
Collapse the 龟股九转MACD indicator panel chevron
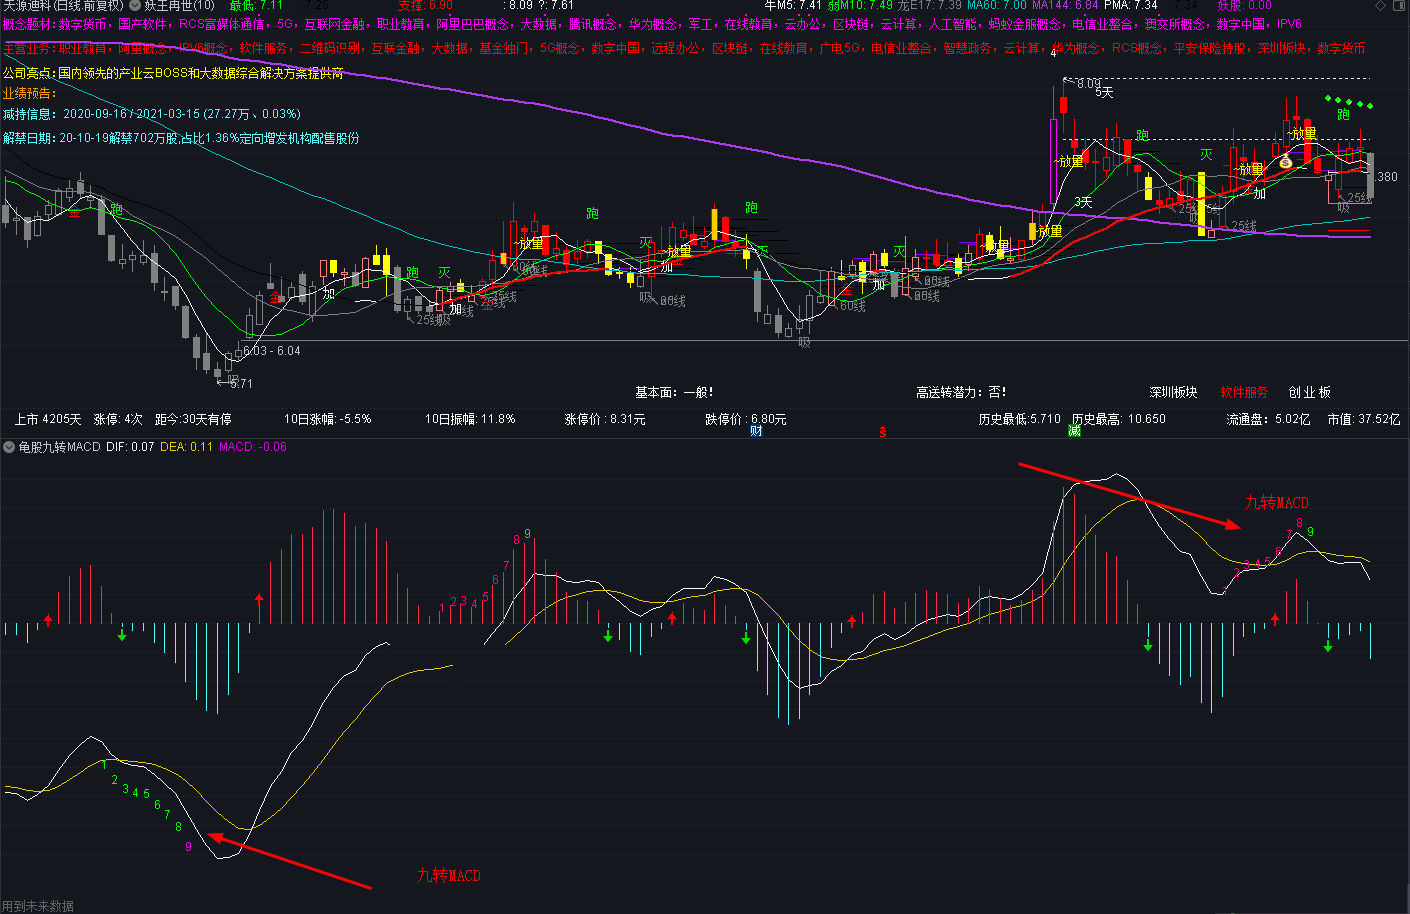[9, 447]
